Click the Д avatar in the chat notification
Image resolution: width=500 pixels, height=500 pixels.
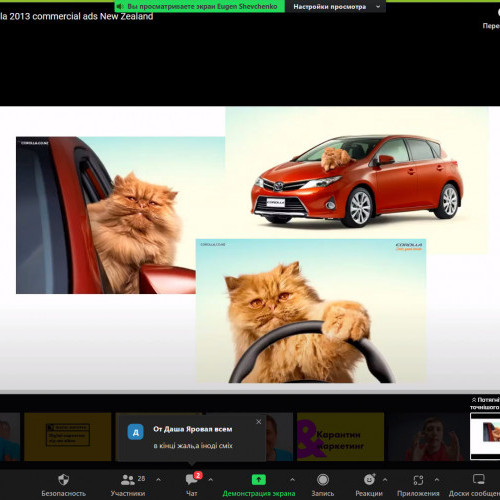tap(135, 432)
